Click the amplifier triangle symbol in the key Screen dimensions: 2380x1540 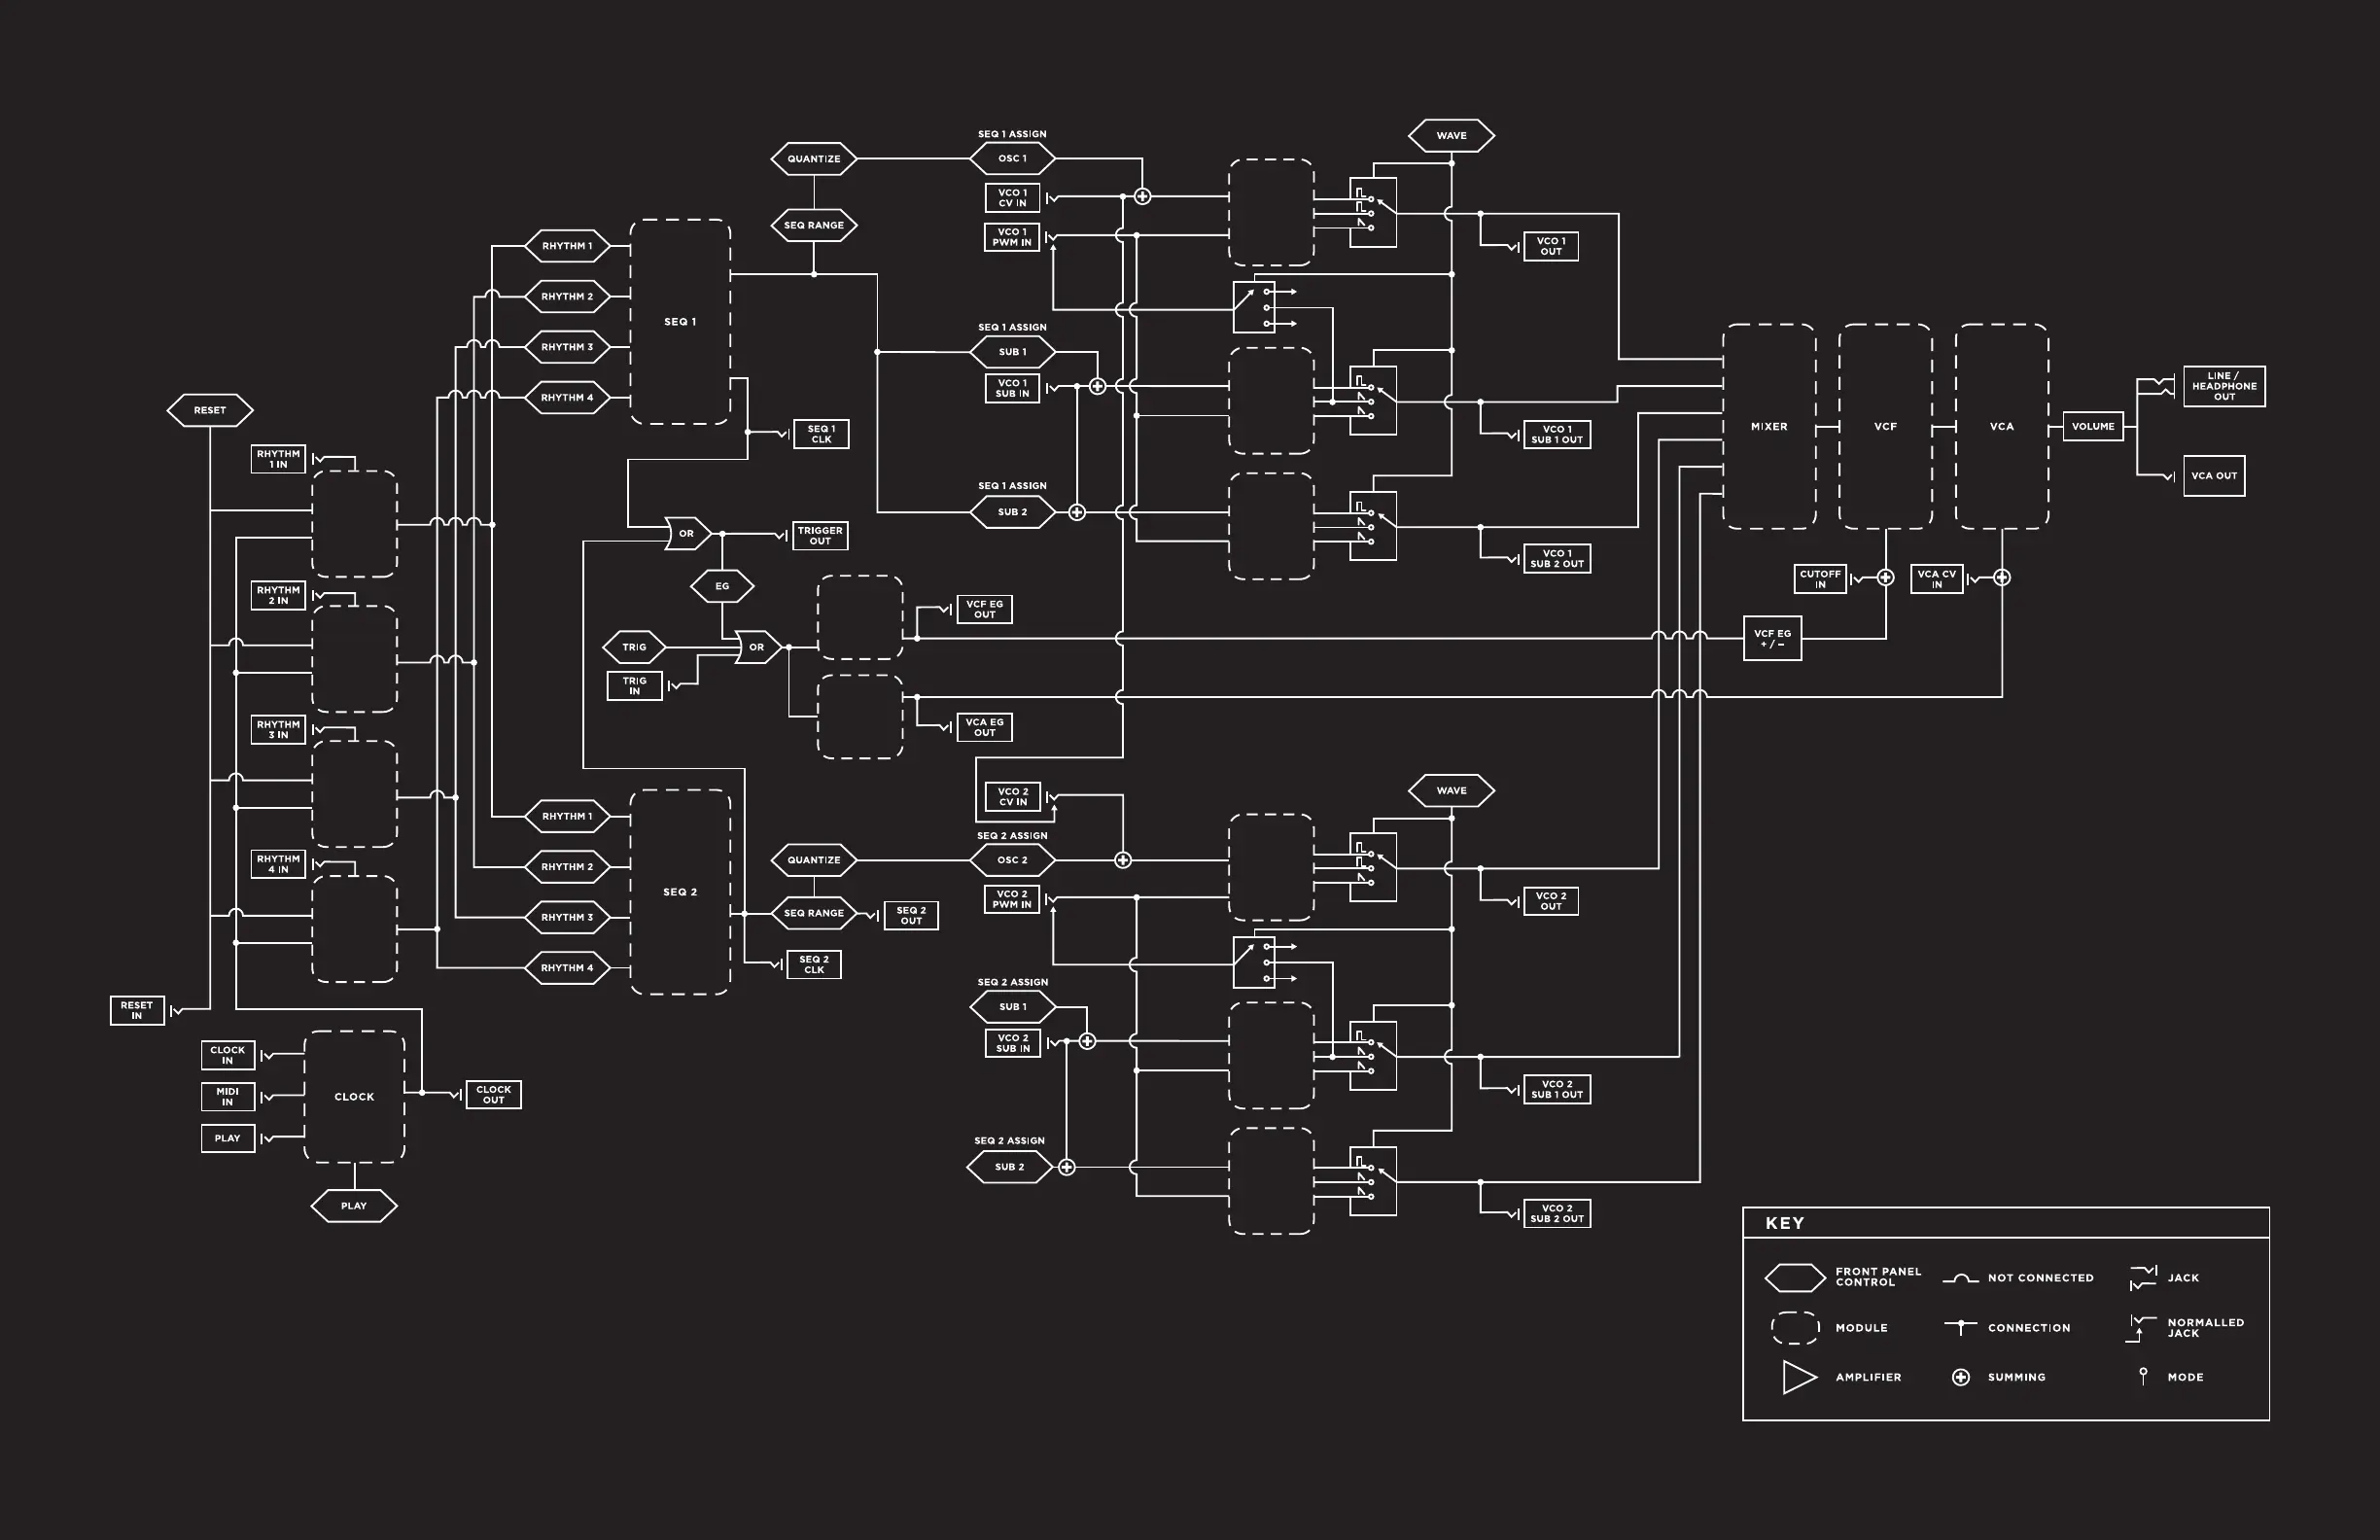1798,1377
